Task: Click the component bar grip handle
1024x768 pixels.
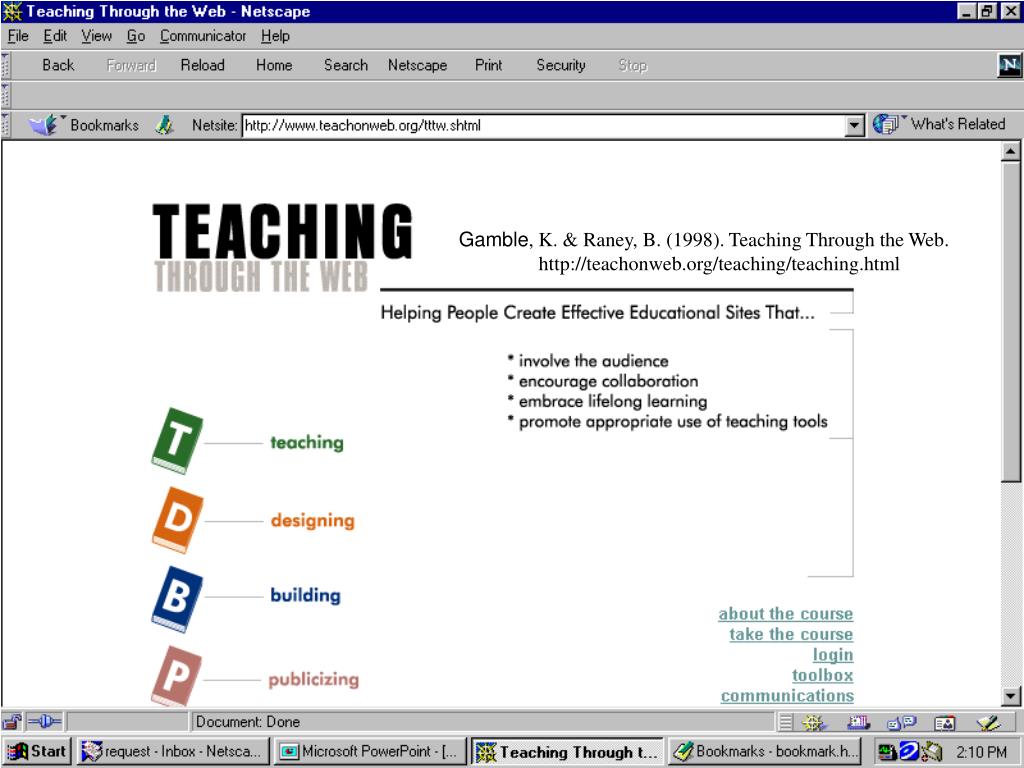Action: [786, 722]
